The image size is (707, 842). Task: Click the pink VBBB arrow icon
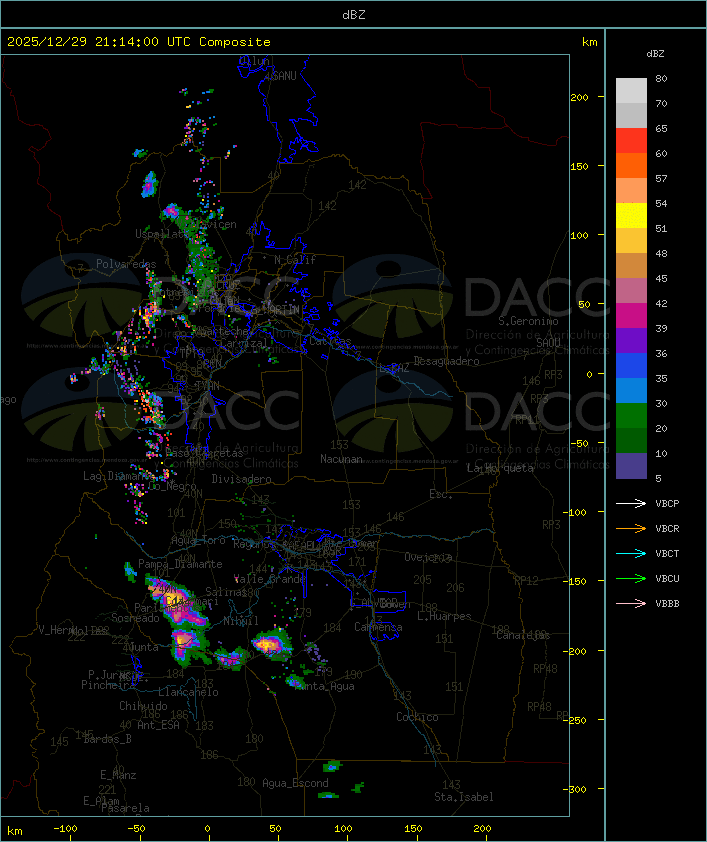(631, 604)
